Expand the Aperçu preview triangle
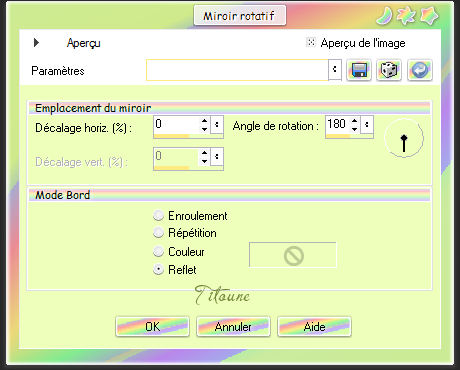 click(36, 43)
